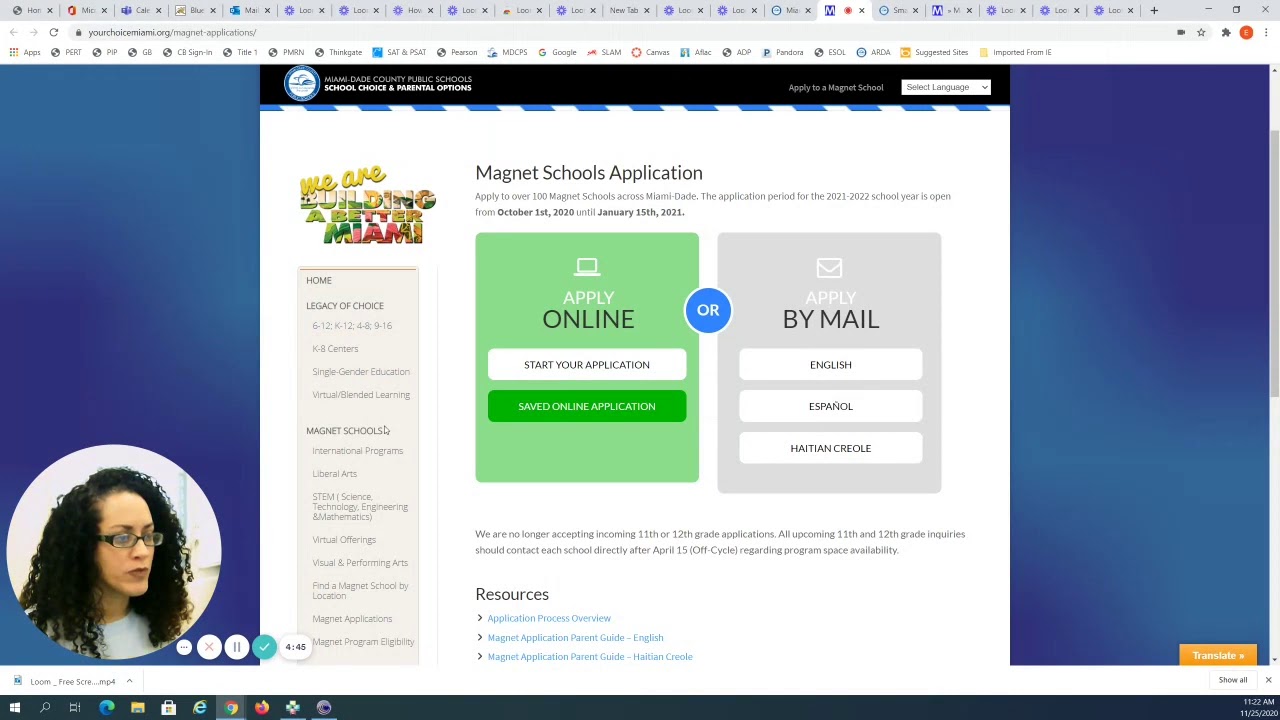This screenshot has height=720, width=1280.
Task: Click ESPAÑOL mail application button
Action: [830, 406]
